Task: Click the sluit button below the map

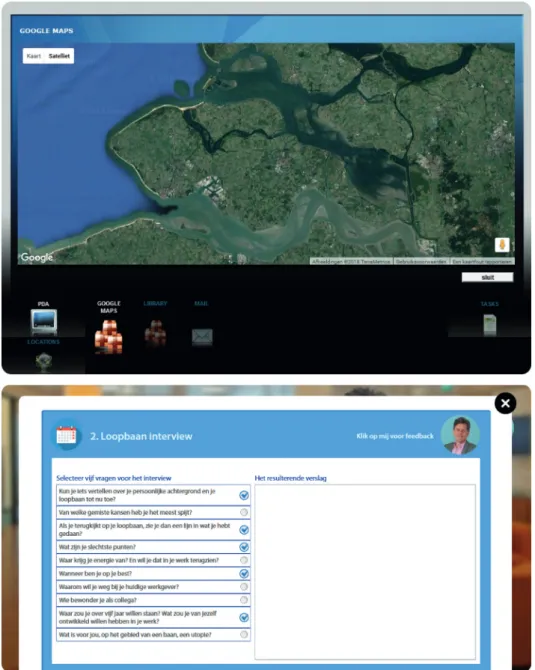Action: (487, 277)
